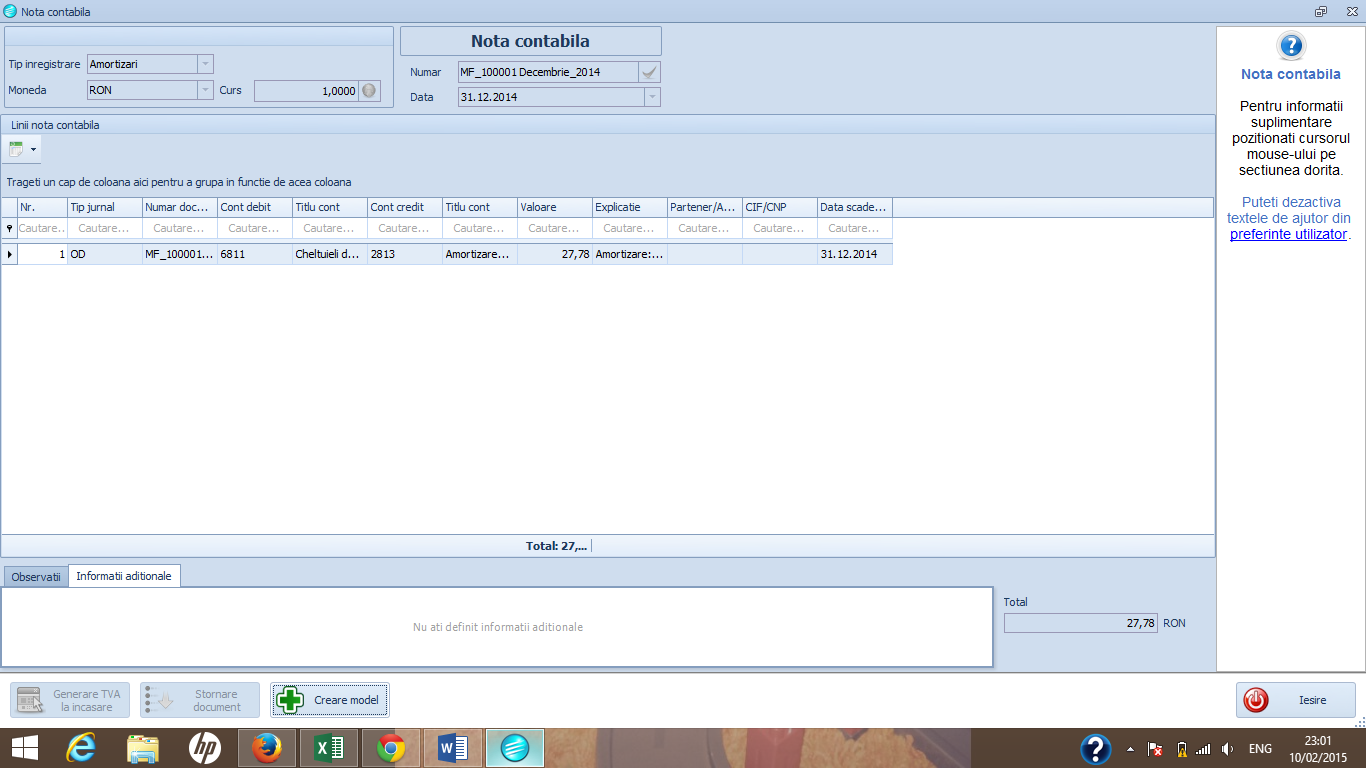Sort by Nr. column header

tap(42, 207)
